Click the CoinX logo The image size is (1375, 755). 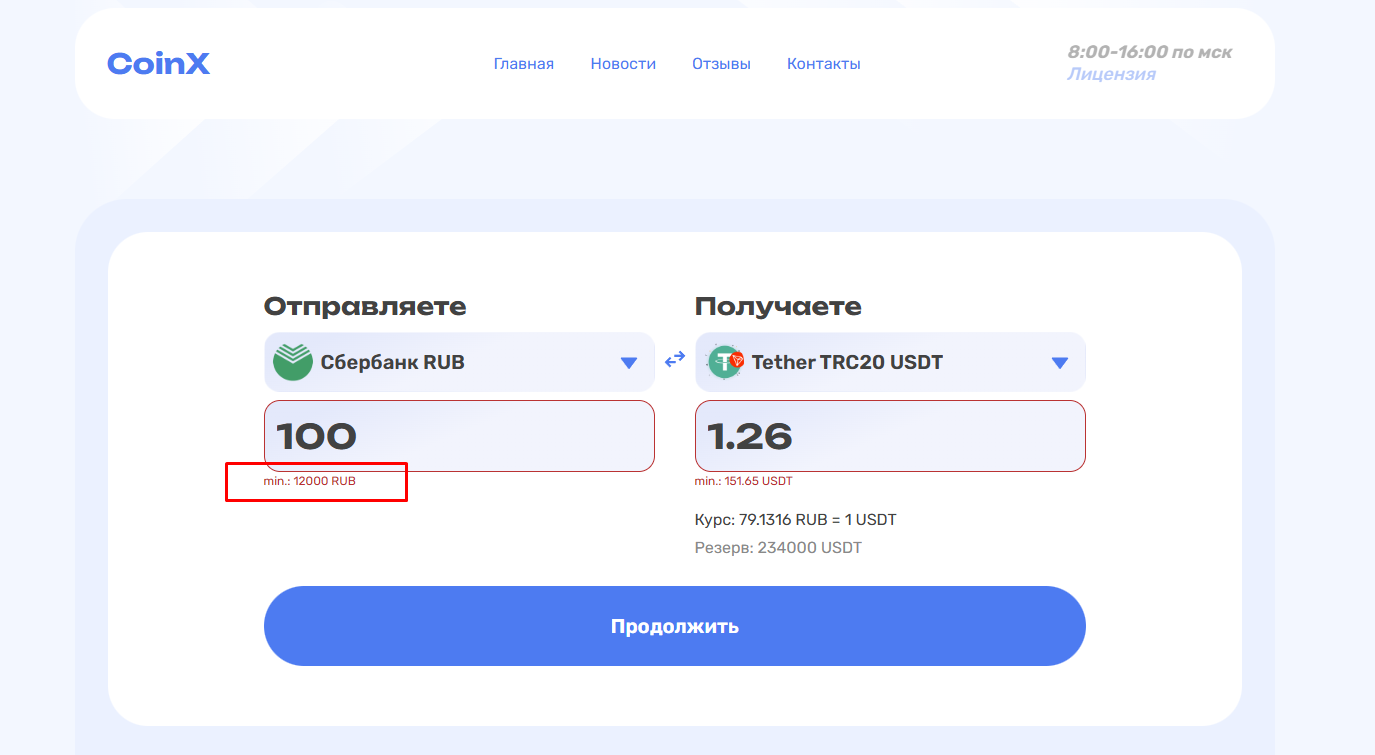click(x=158, y=64)
